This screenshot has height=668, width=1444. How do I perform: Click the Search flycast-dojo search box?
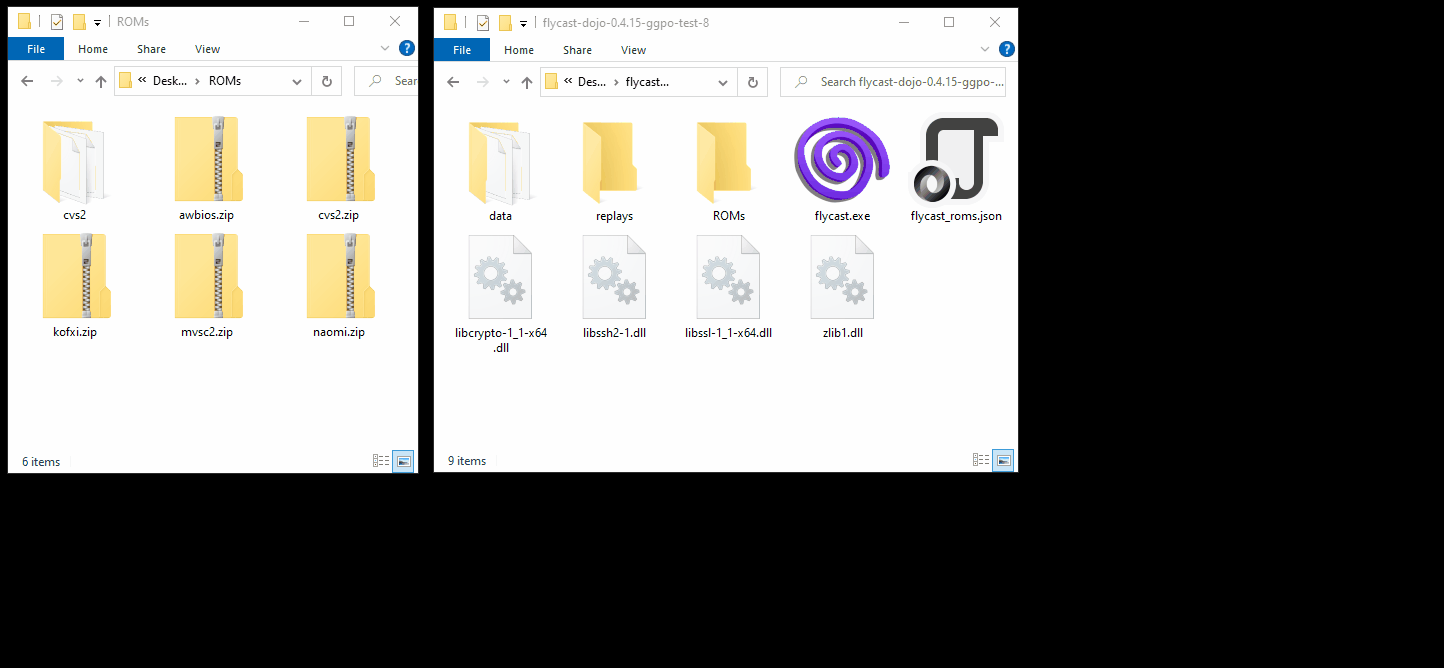[892, 81]
